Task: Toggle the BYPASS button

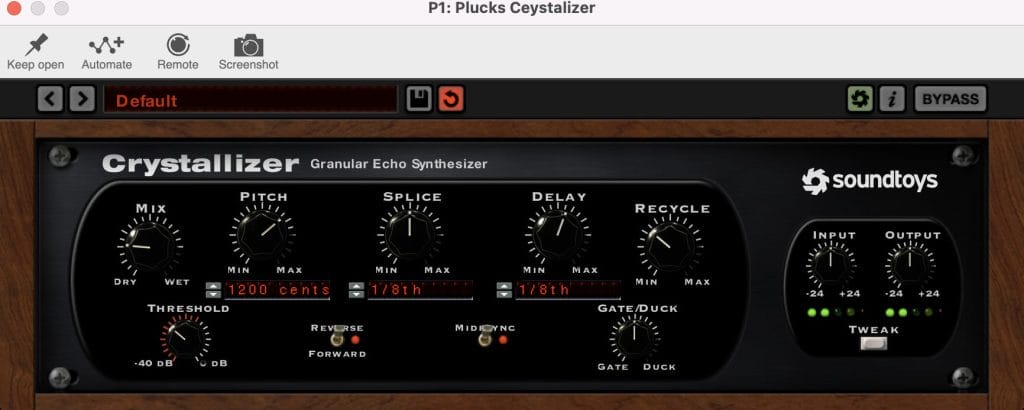Action: point(950,99)
